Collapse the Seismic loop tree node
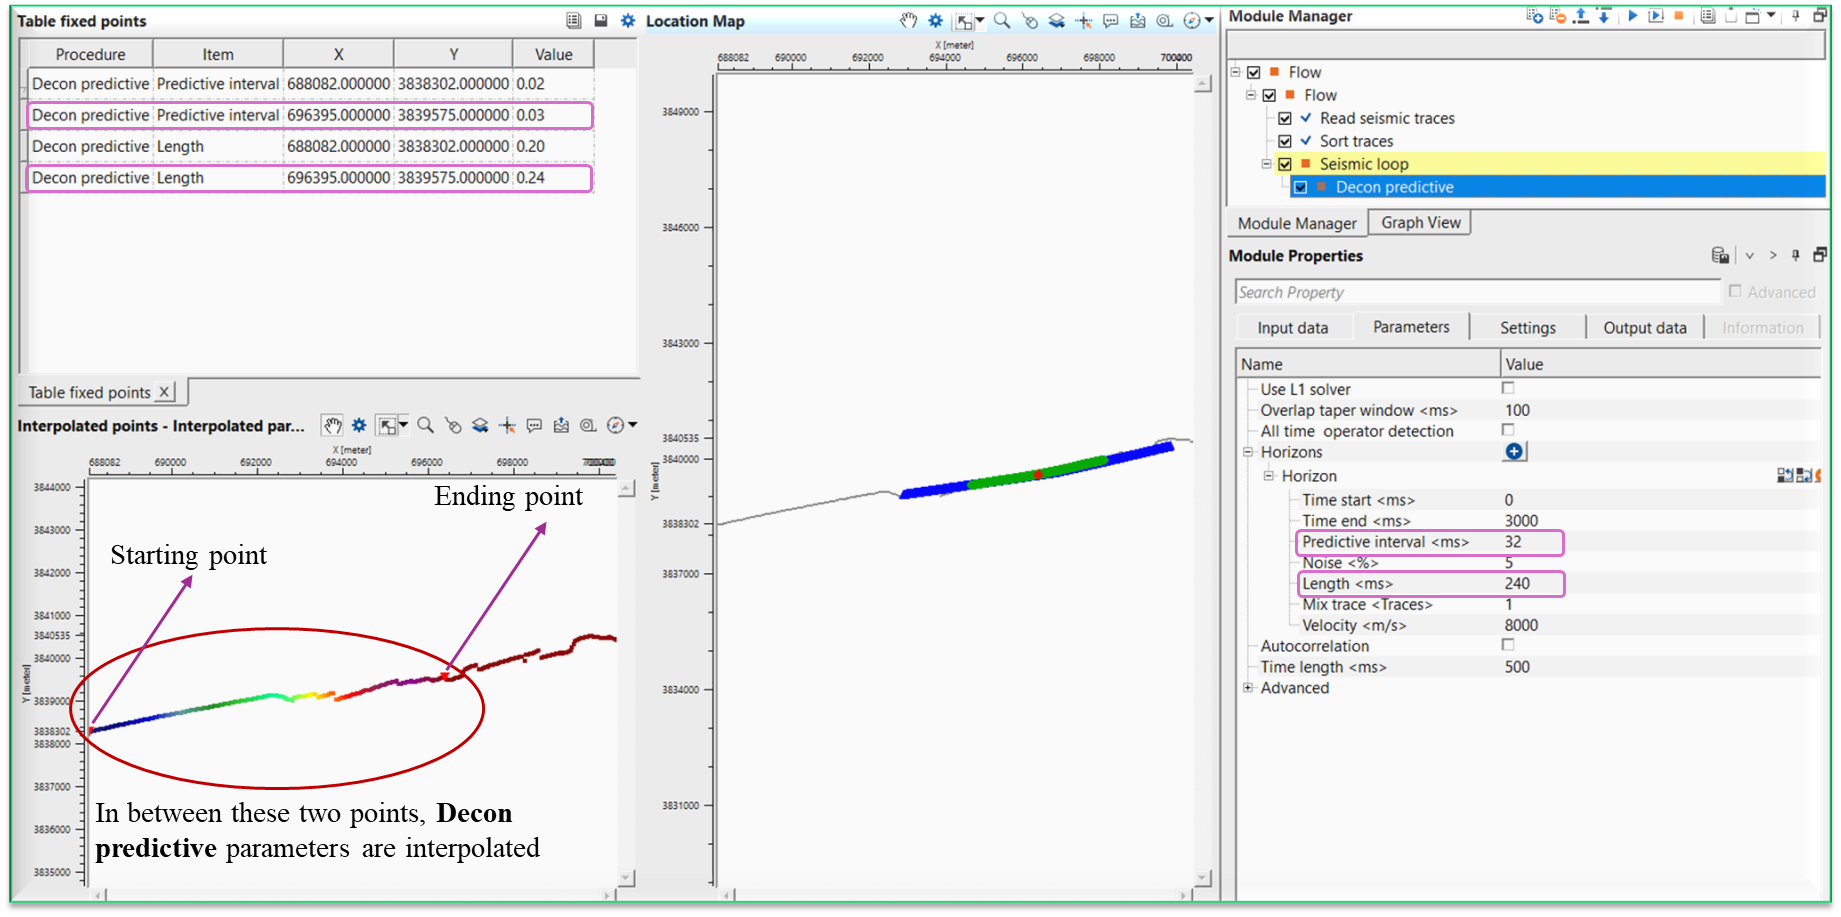 coord(1267,164)
